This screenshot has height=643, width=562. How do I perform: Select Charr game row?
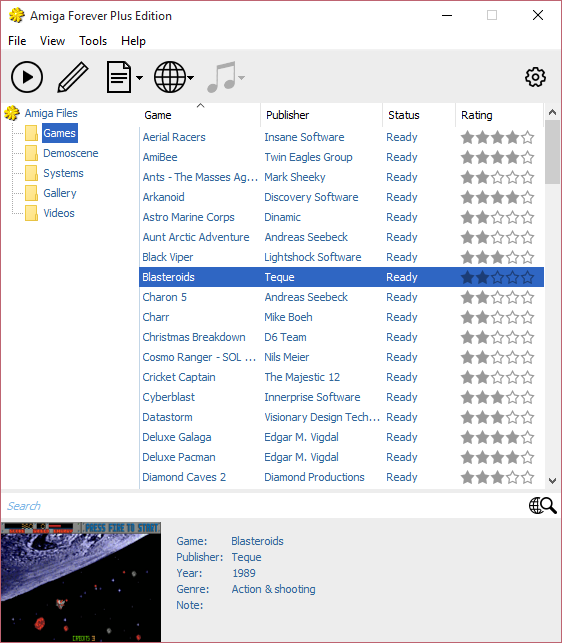[342, 317]
